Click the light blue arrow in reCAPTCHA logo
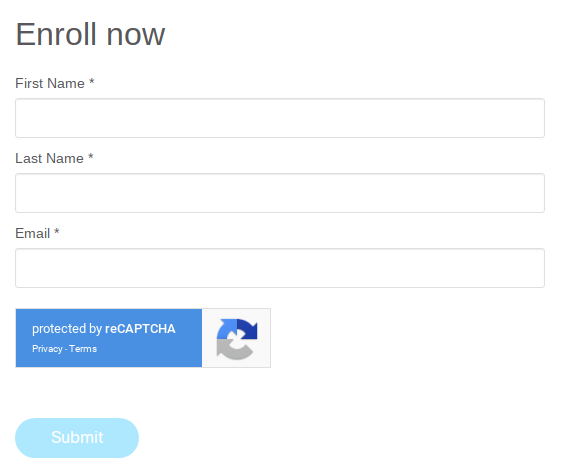This screenshot has height=476, width=570. click(x=226, y=329)
